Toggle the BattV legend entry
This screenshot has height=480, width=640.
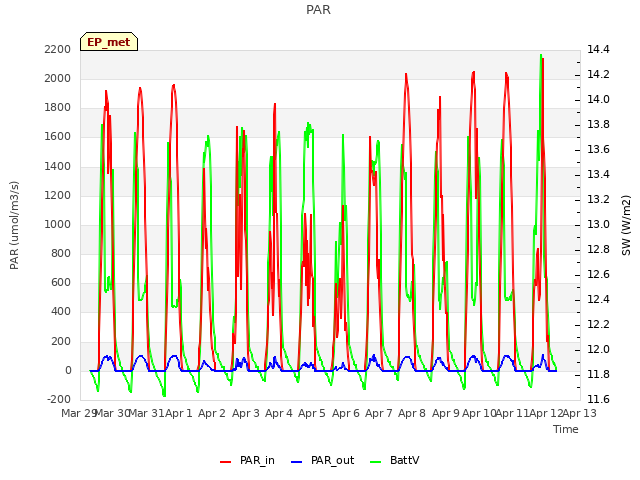click(394, 460)
